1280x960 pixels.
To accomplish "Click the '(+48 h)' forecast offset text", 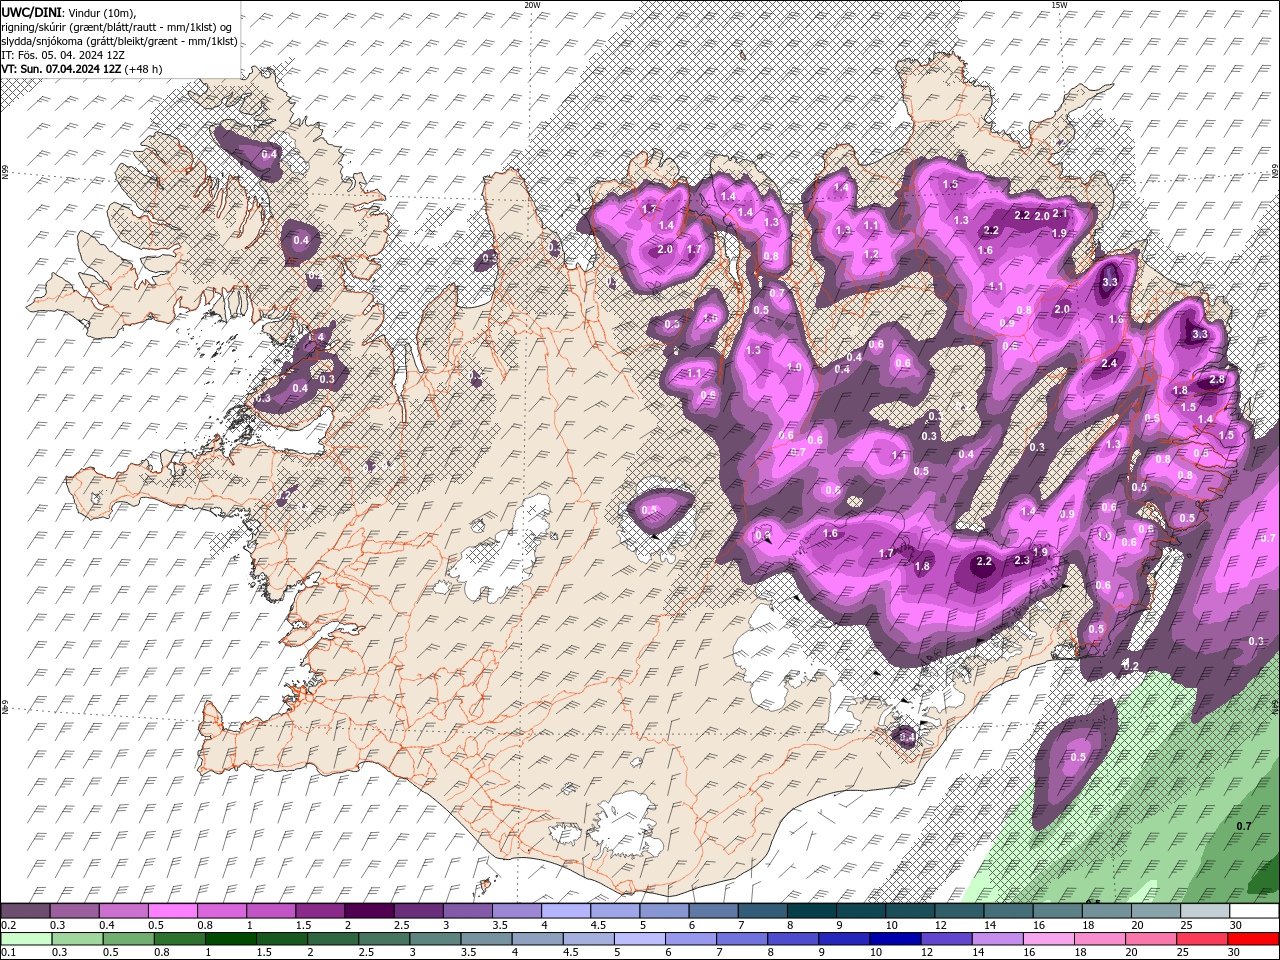I will [x=144, y=69].
